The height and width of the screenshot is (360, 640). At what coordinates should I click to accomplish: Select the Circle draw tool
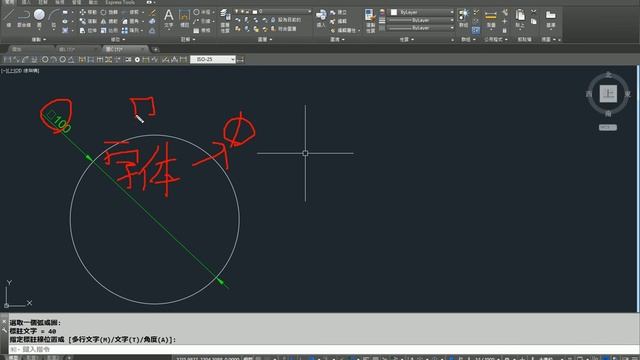coord(39,17)
